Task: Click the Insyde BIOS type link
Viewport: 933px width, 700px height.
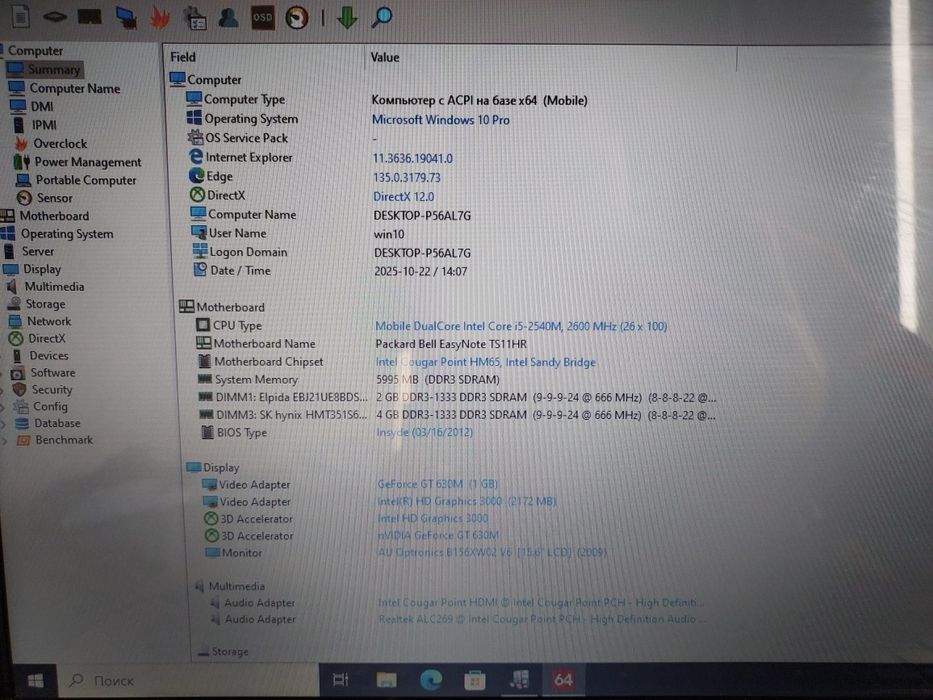Action: (x=425, y=432)
